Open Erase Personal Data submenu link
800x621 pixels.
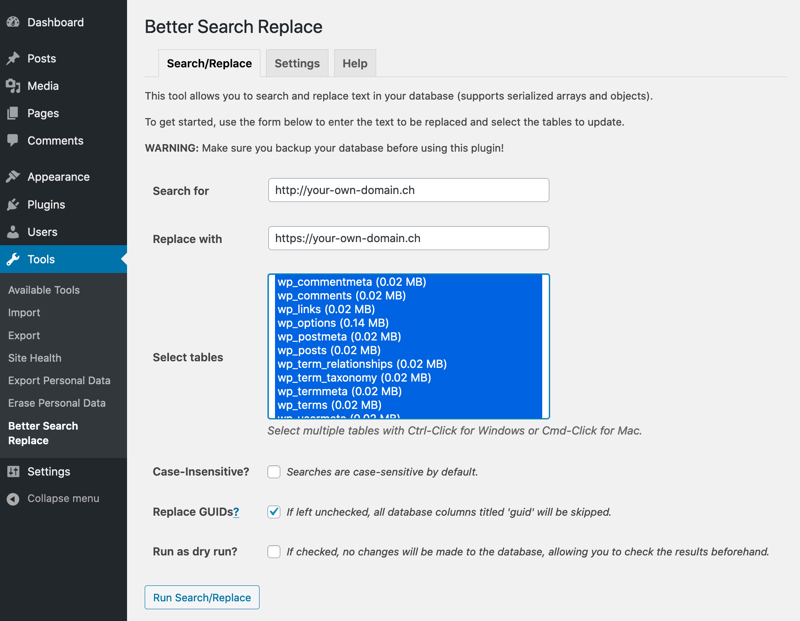(57, 403)
